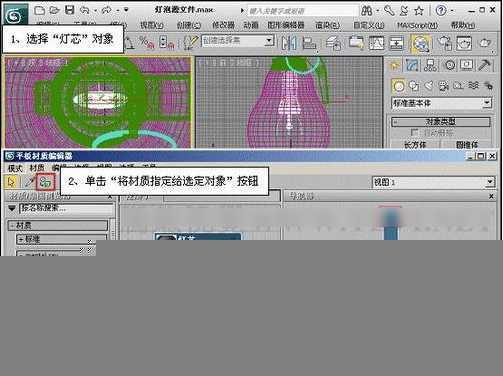Open the Schematic View icon
This screenshot has width=503, height=376.
tap(396, 43)
